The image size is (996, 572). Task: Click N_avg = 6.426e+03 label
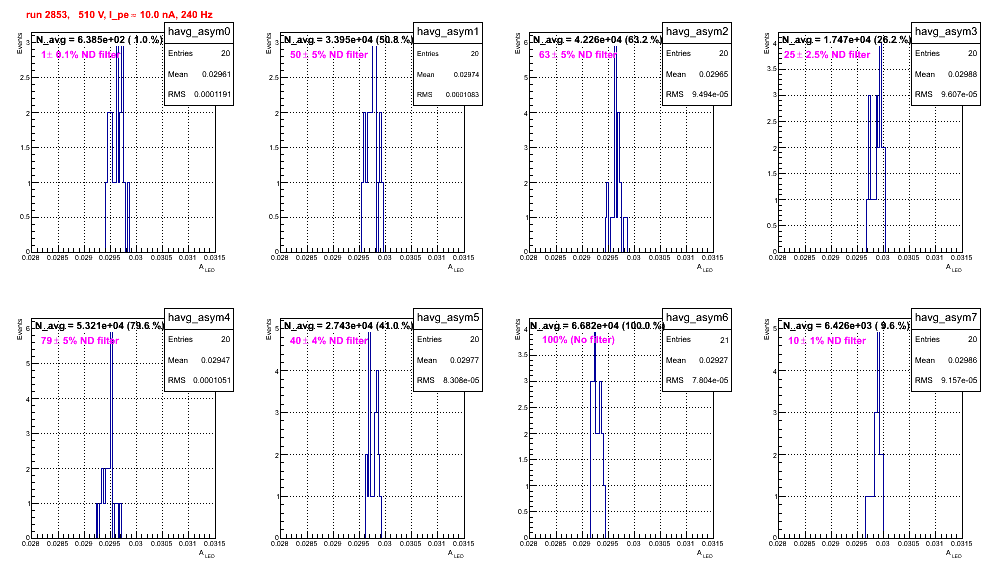846,326
